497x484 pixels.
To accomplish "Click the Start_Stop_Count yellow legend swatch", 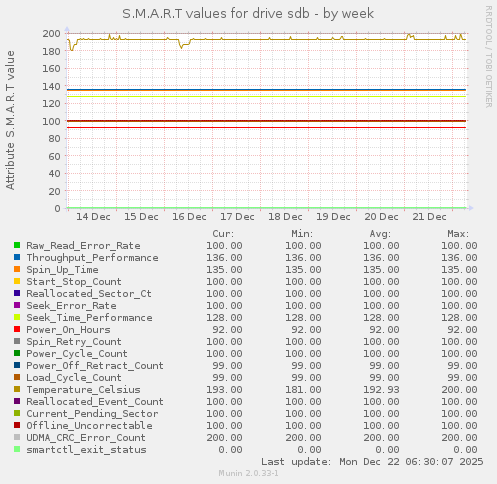I will point(17,281).
